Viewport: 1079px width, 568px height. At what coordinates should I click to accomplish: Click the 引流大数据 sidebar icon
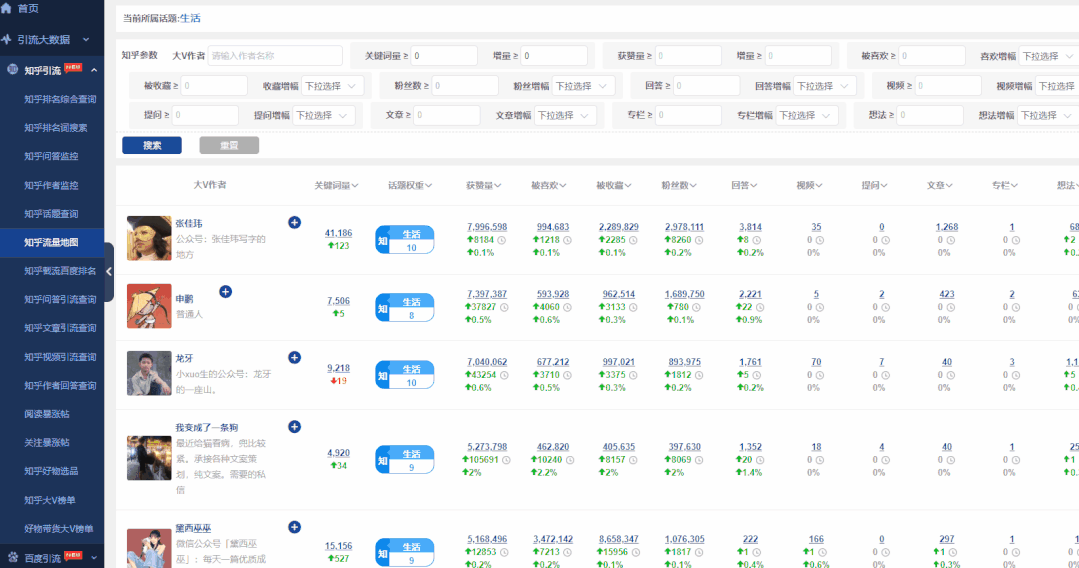click(x=7, y=39)
